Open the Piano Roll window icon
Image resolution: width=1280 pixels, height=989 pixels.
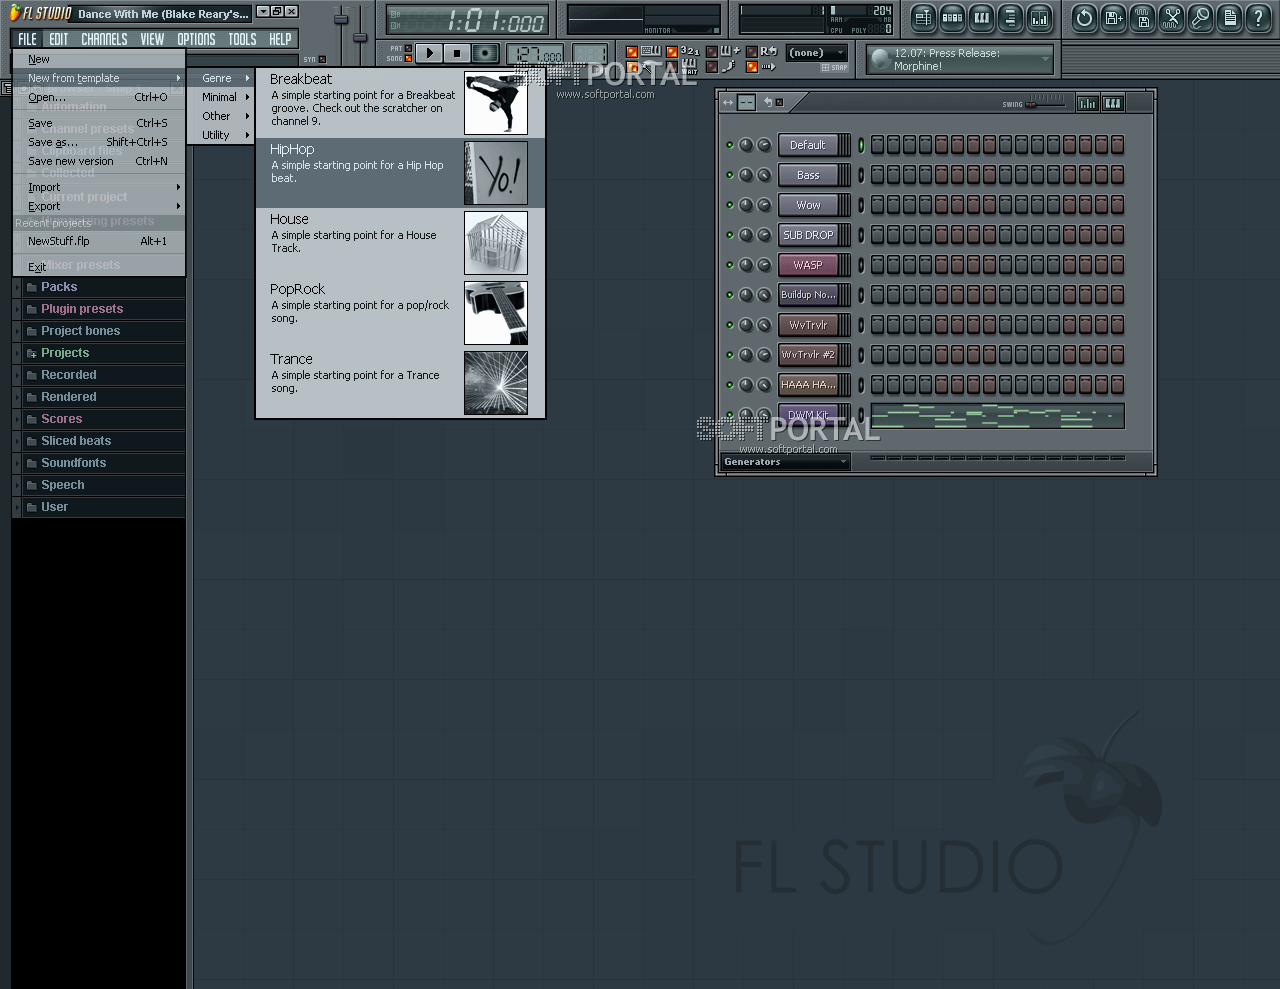click(982, 17)
